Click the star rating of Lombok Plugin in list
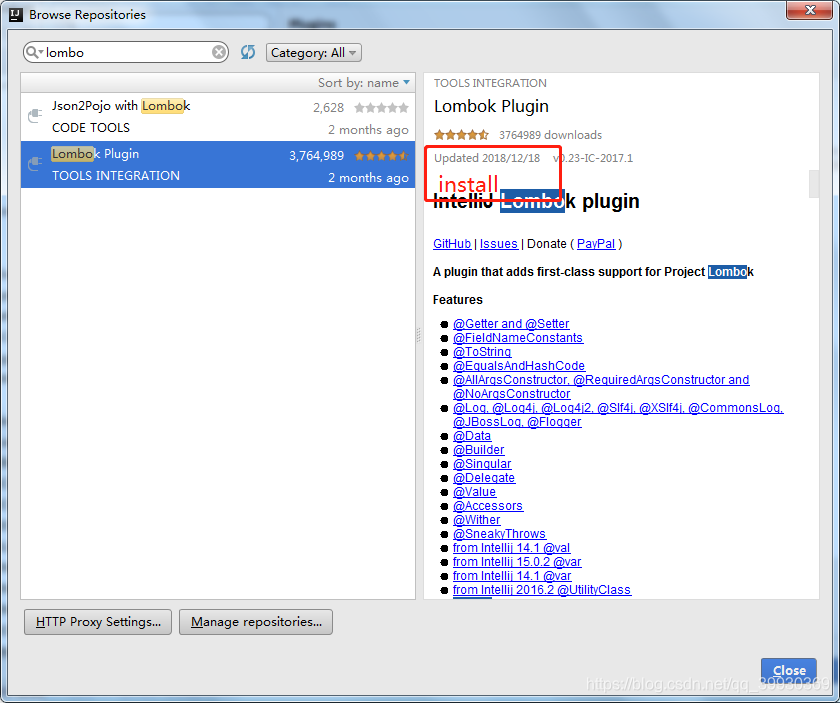840x703 pixels. click(381, 156)
